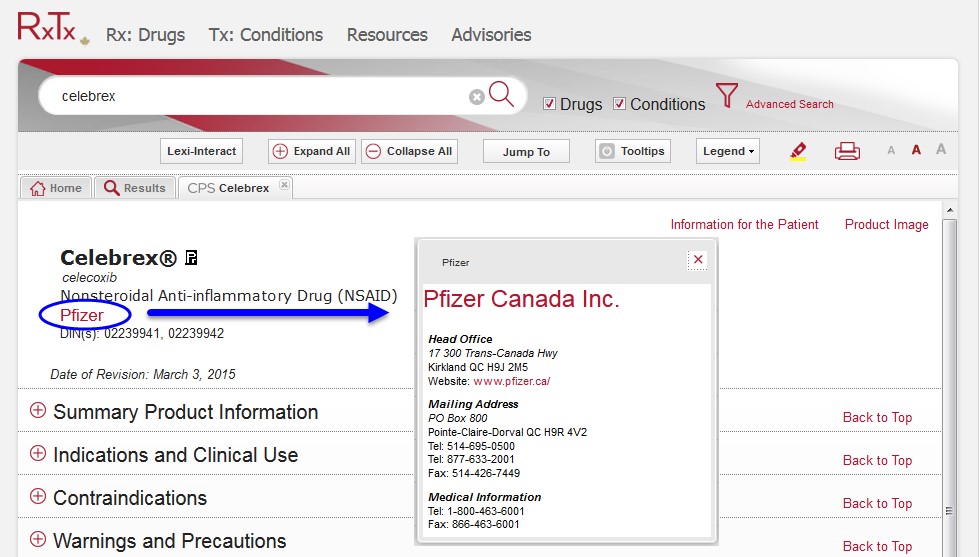
Task: Open the Tx: Conditions menu
Action: coord(266,35)
